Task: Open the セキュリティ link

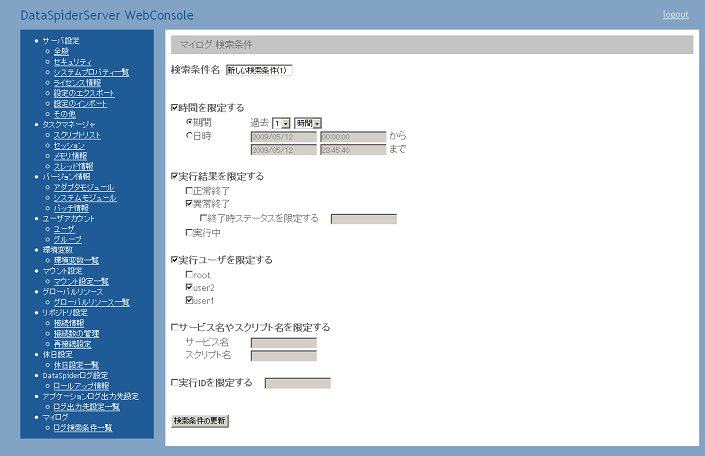Action: 73,62
